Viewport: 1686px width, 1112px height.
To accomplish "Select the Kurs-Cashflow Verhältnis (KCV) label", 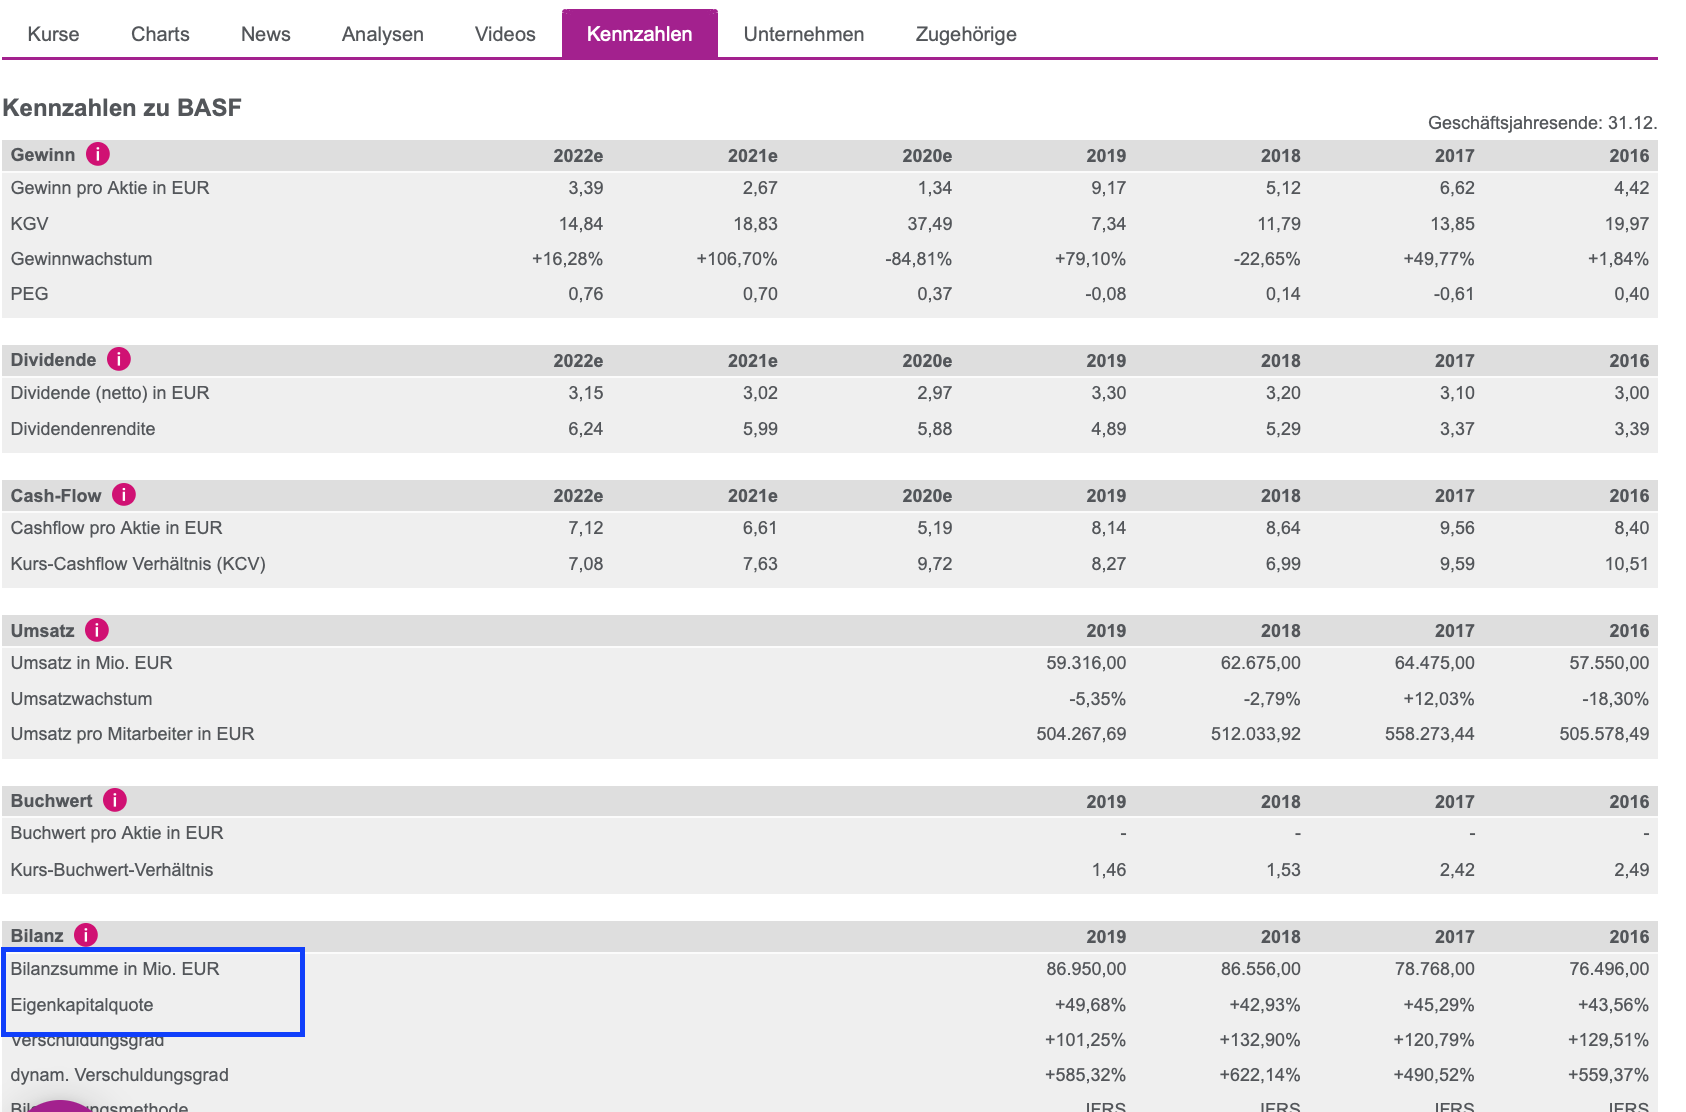I will point(138,564).
